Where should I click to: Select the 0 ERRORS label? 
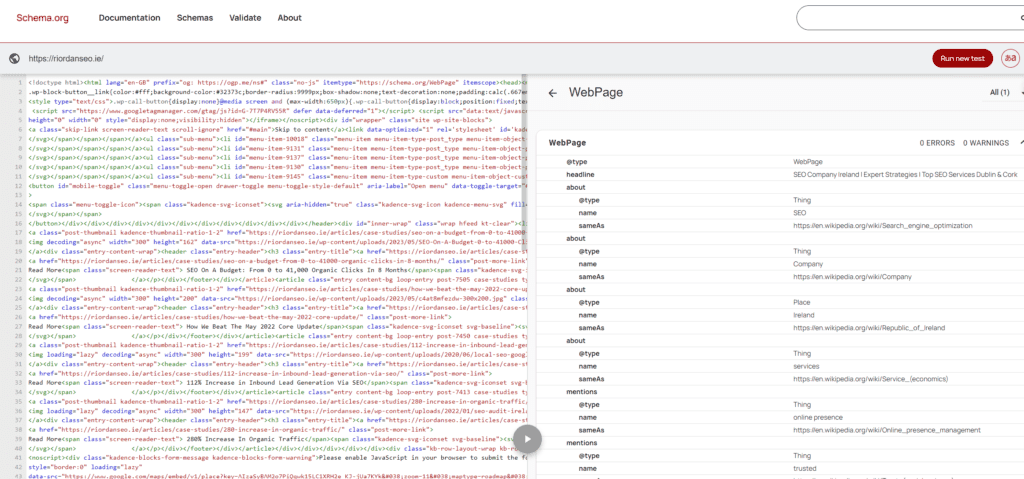[x=937, y=142]
